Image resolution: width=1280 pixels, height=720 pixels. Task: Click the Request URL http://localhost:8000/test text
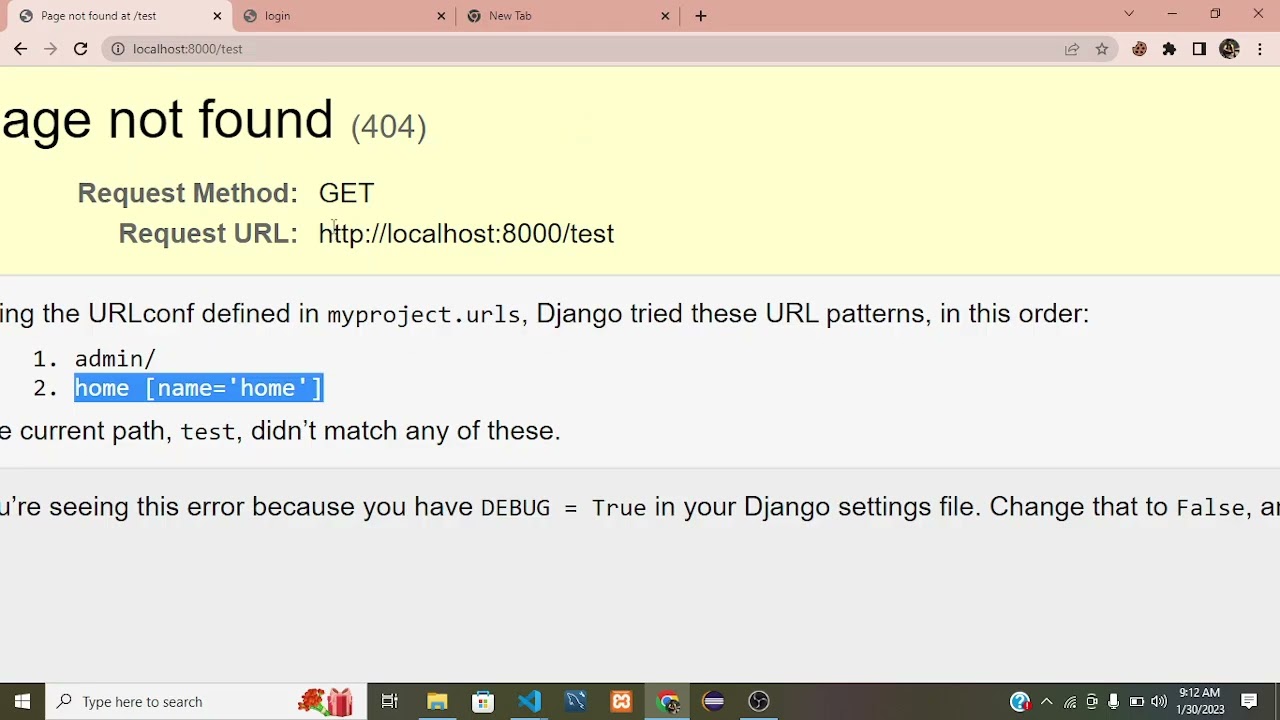click(466, 233)
